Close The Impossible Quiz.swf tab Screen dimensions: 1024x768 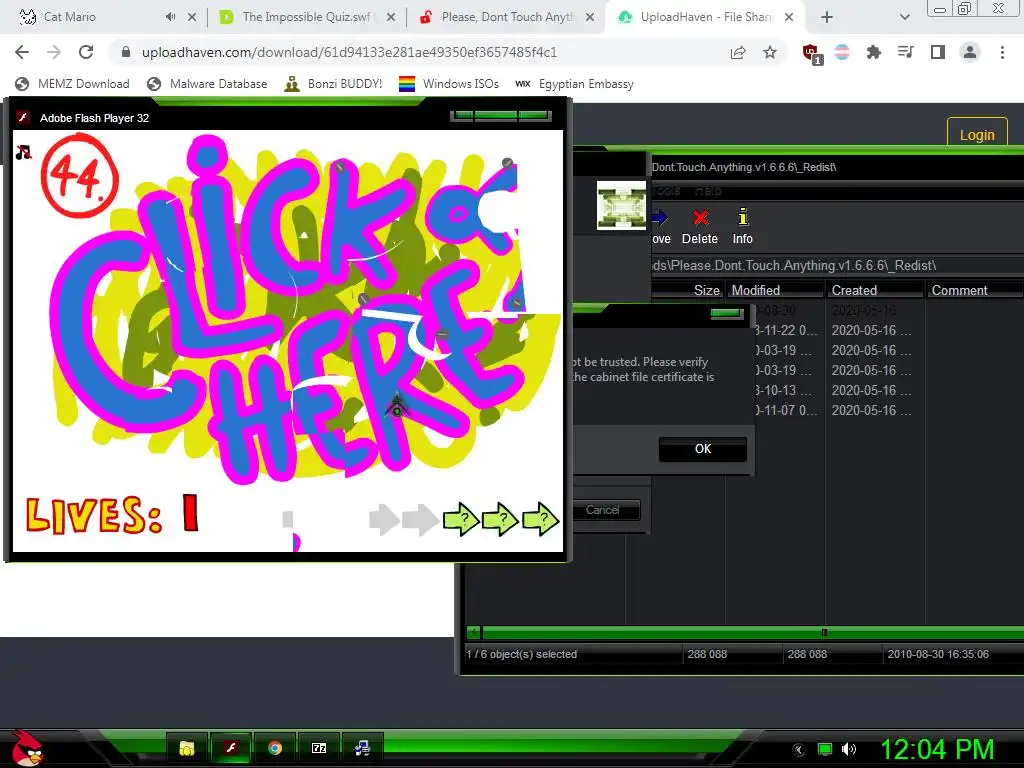click(x=391, y=17)
